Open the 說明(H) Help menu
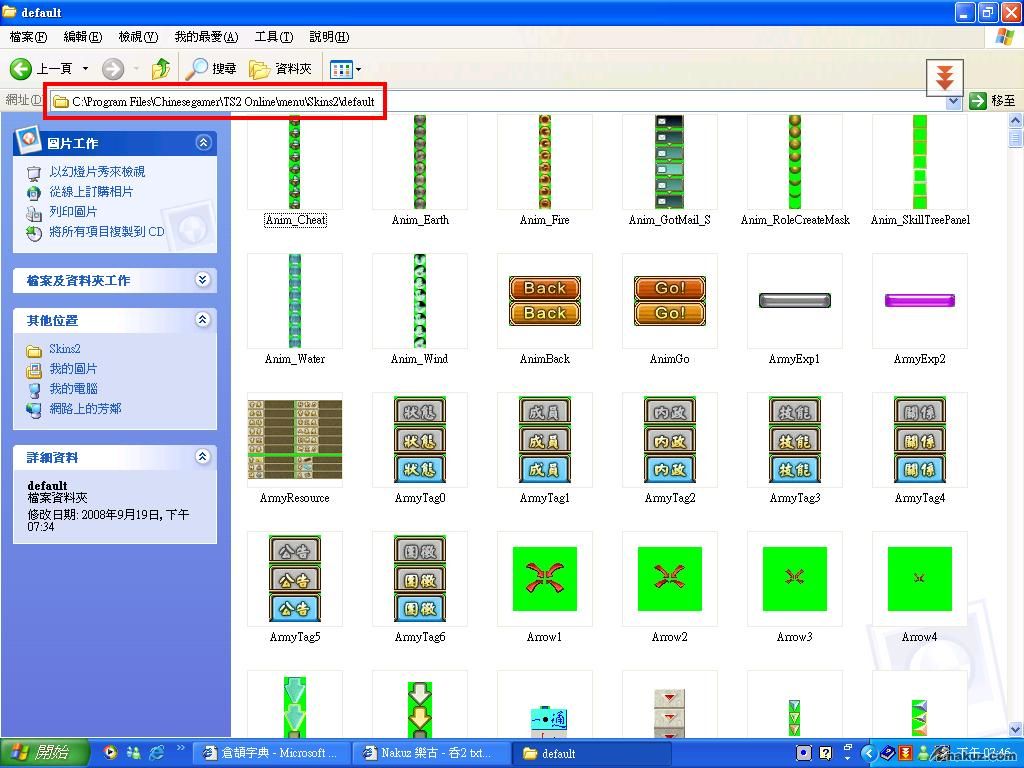 point(329,37)
